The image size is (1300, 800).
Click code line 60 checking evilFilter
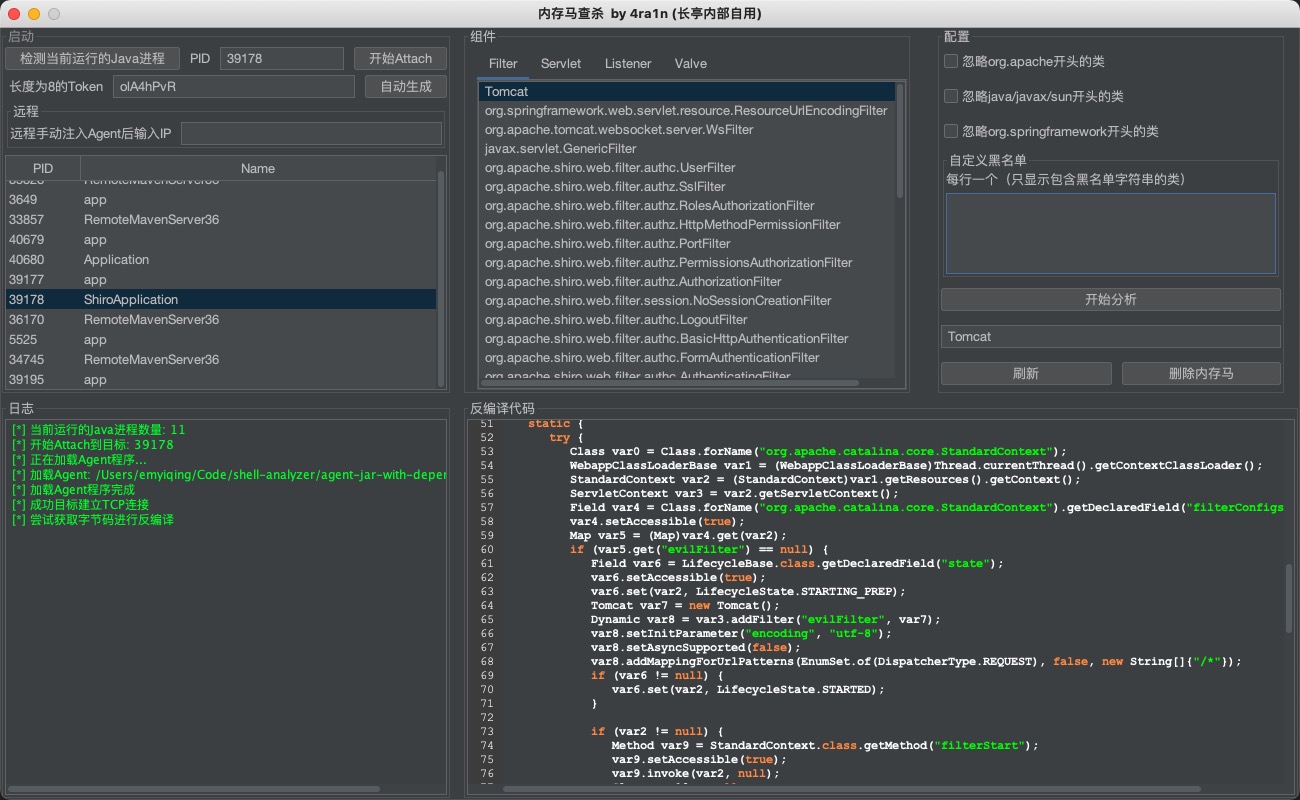pos(699,549)
